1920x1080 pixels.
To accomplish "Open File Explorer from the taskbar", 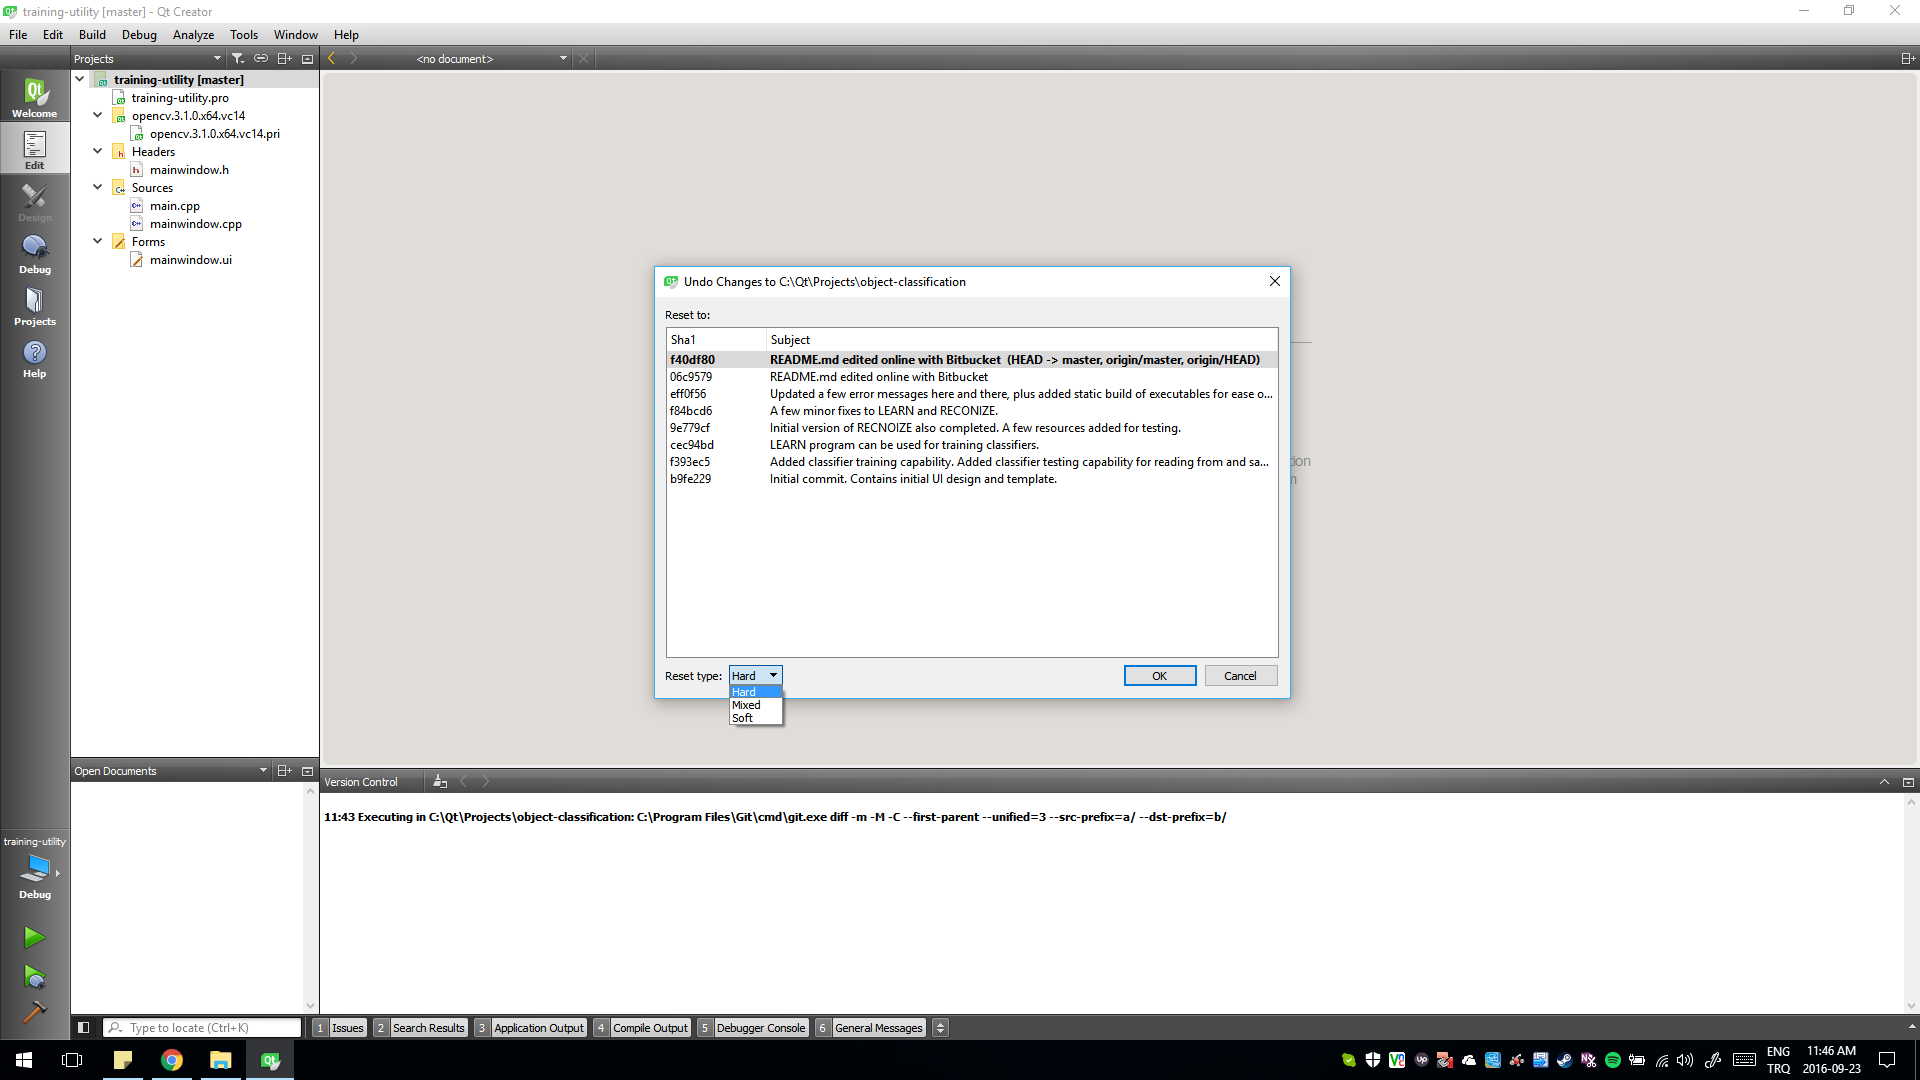I will tap(220, 1060).
